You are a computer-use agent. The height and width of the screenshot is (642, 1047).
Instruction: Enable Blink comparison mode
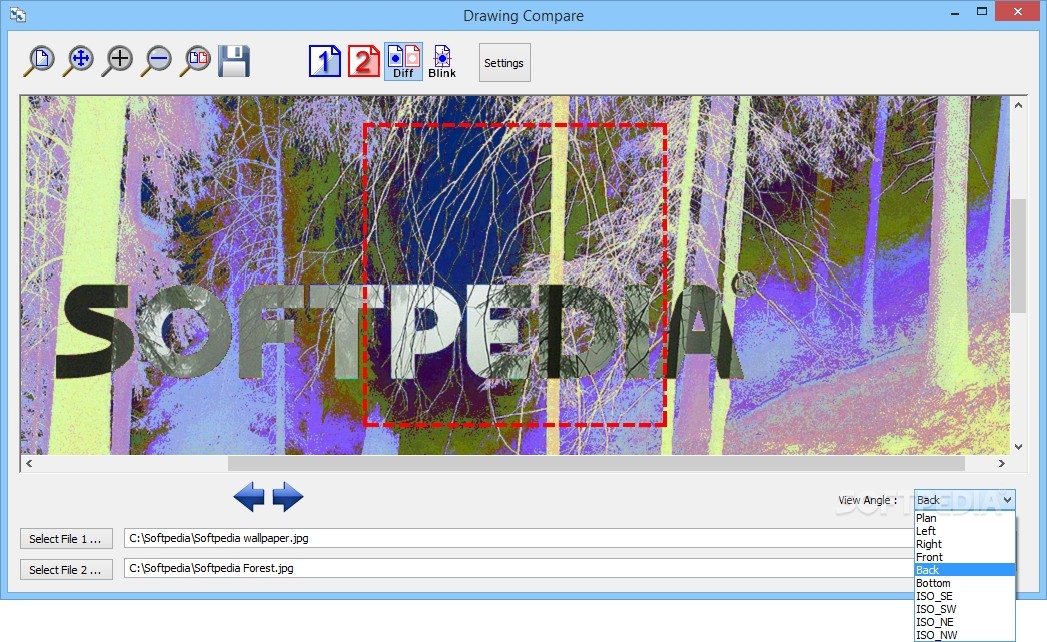(442, 62)
